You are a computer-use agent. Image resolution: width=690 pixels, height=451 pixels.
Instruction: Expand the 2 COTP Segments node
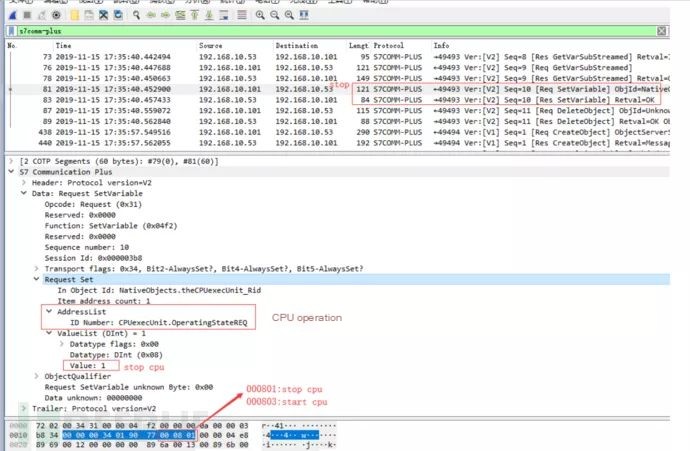pos(11,161)
